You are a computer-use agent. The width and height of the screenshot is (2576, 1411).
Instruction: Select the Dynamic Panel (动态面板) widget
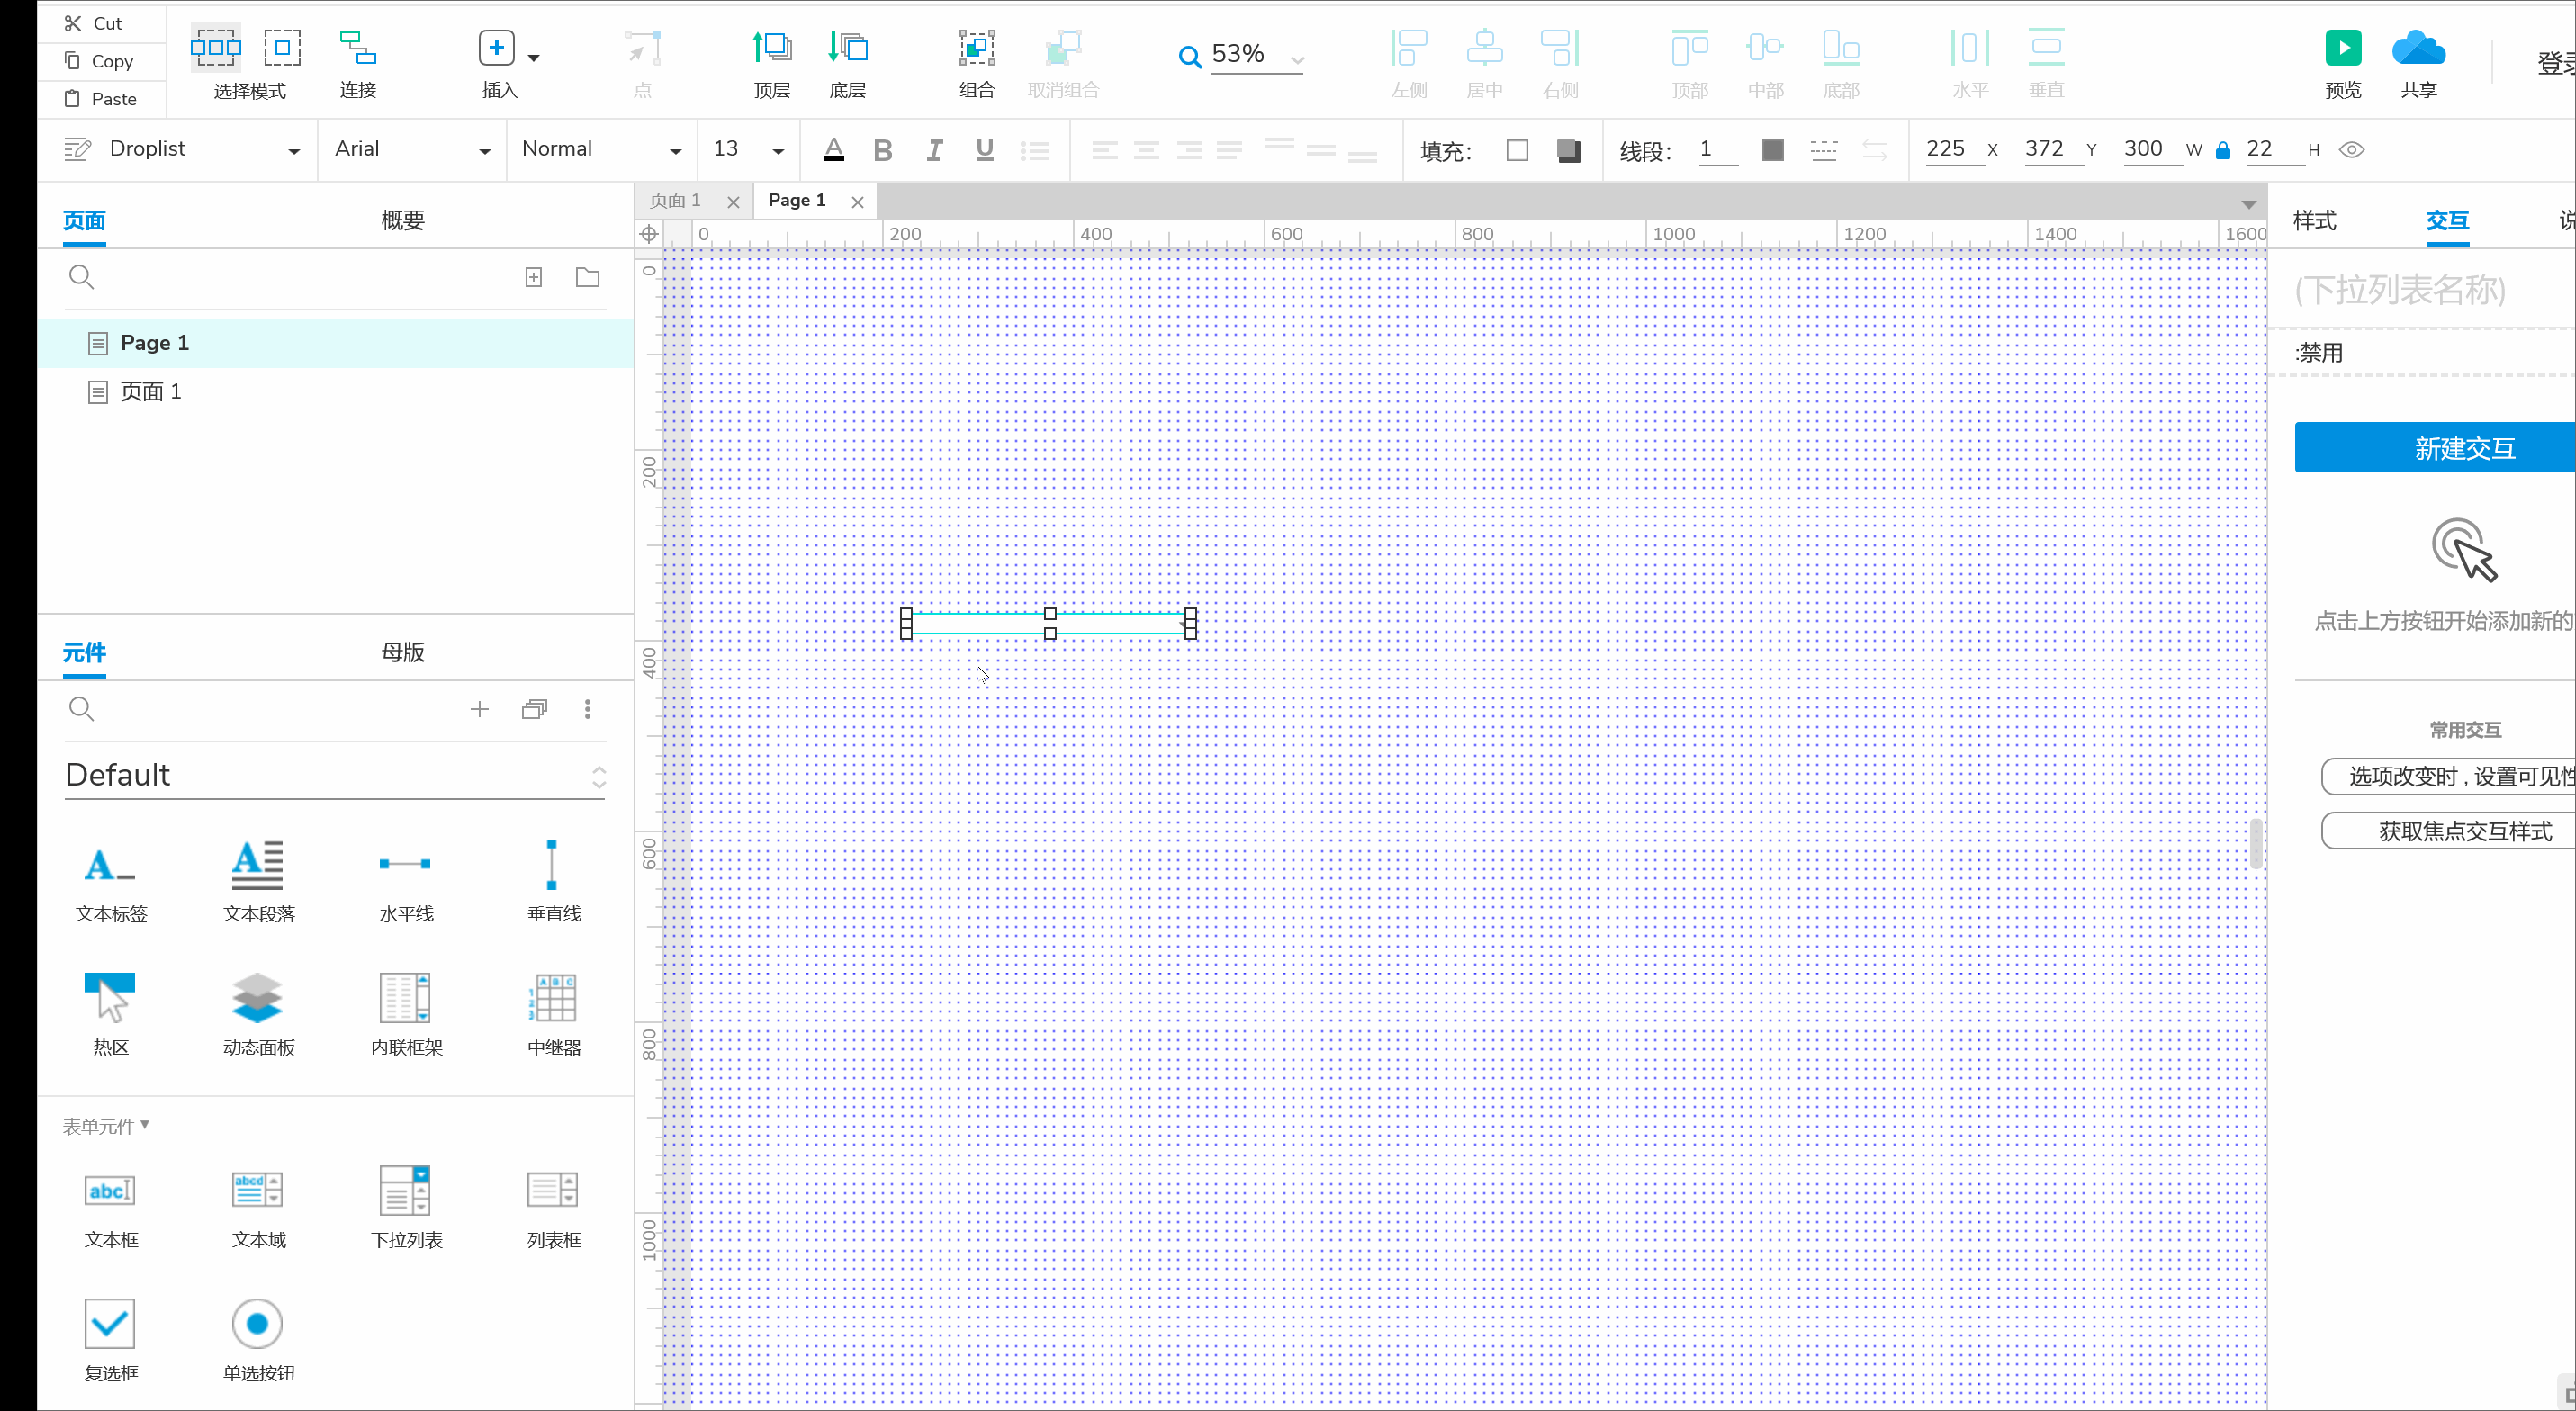click(x=258, y=998)
